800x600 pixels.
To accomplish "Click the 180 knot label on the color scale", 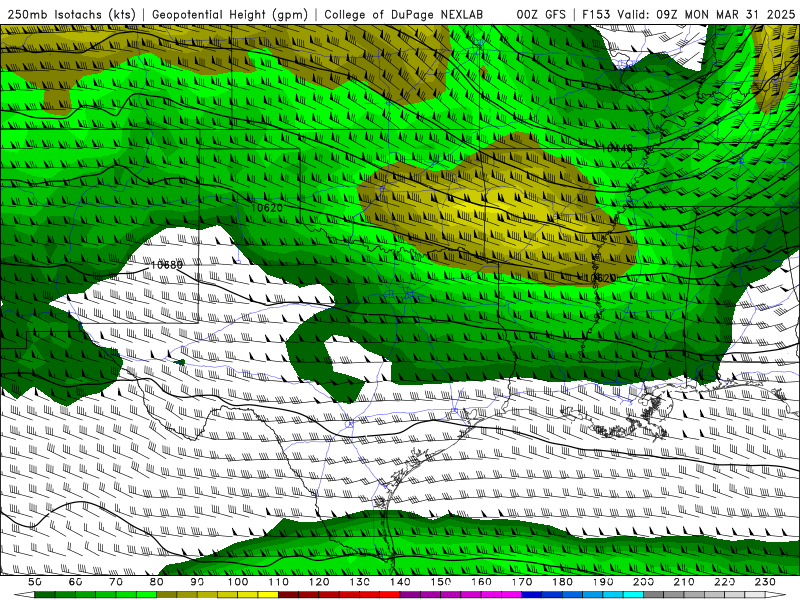I will 562,582.
